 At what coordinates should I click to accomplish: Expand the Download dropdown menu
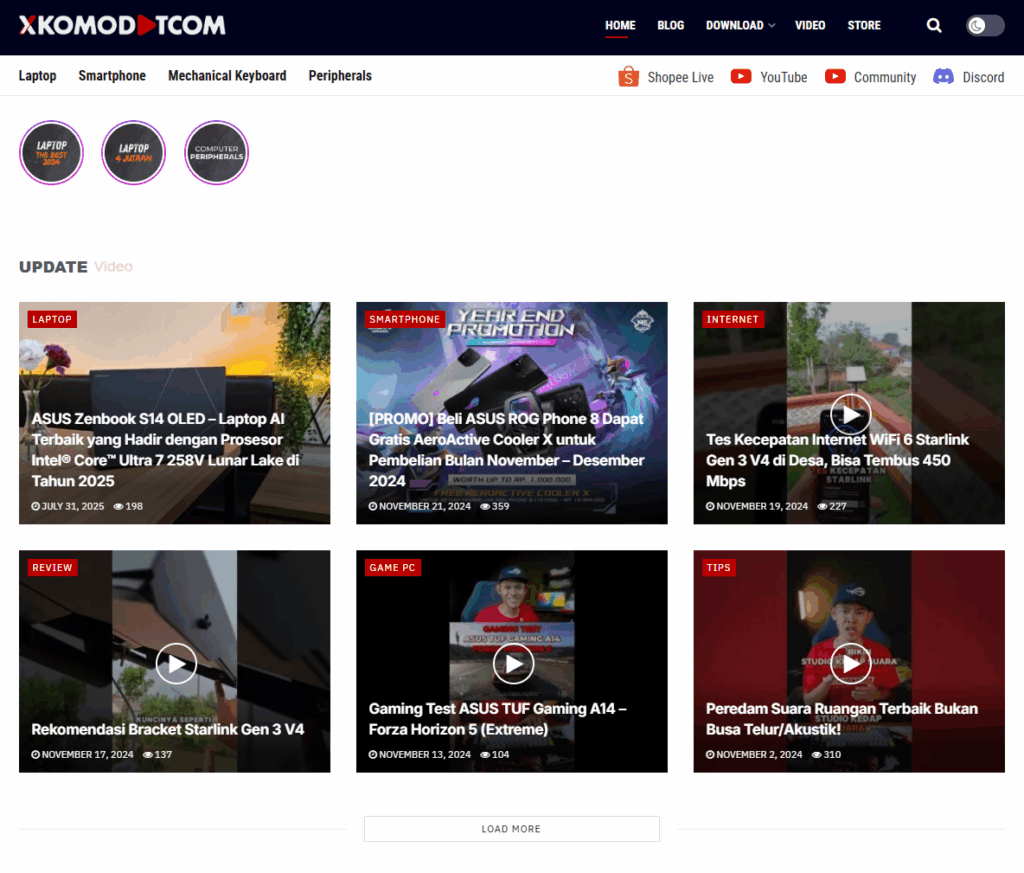tap(740, 26)
